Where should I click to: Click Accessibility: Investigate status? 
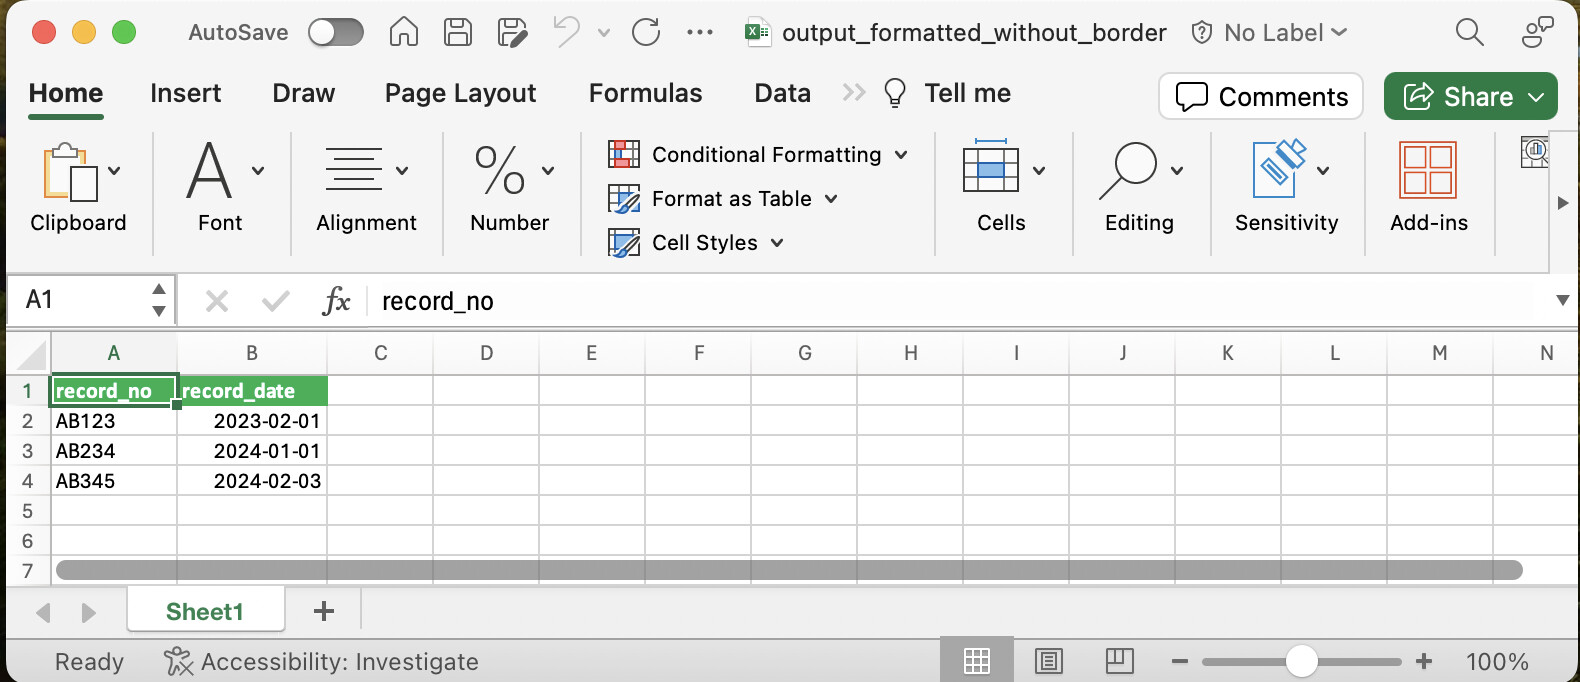pyautogui.click(x=321, y=661)
